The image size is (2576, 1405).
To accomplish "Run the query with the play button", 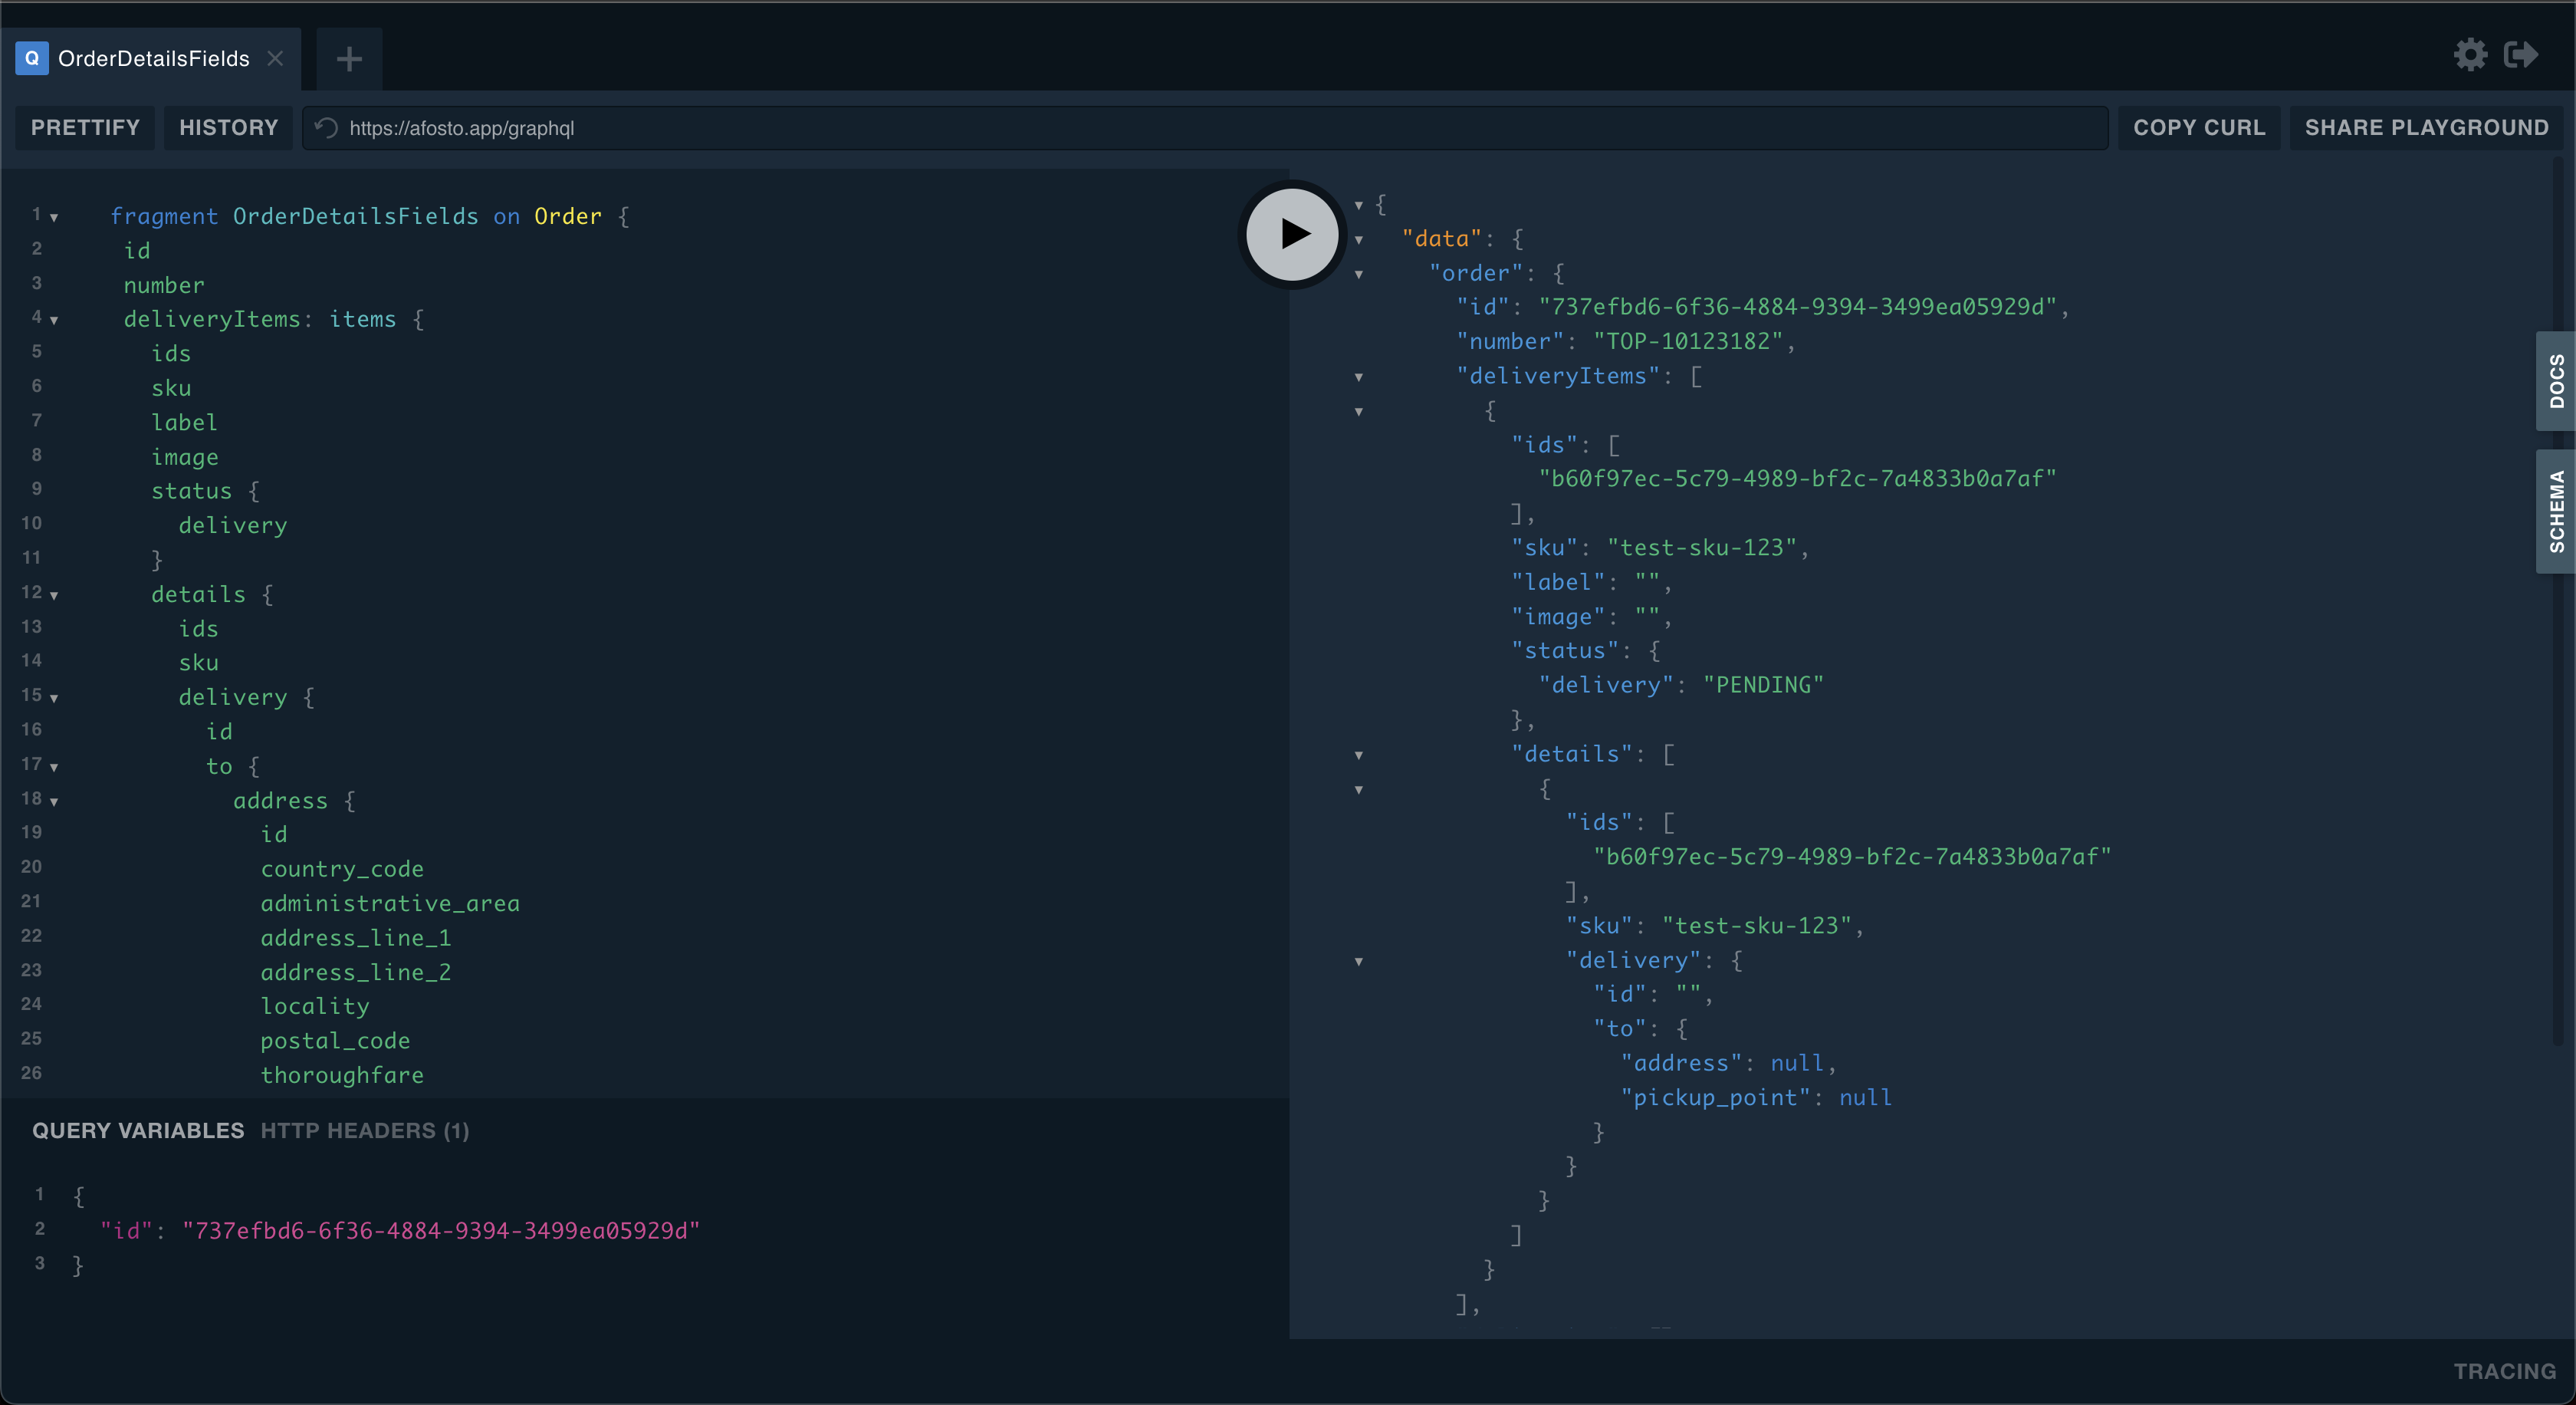I will (1293, 234).
